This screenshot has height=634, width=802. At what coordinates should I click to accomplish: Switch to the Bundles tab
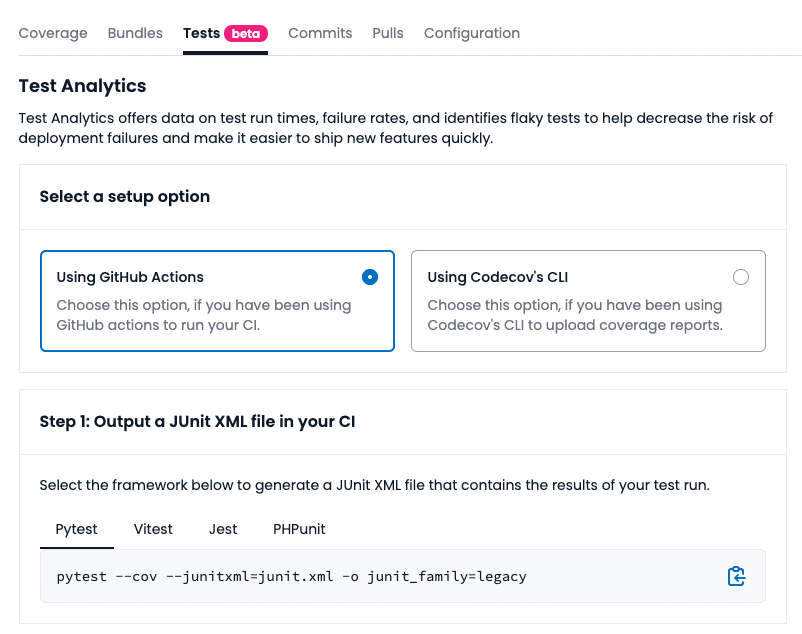[x=135, y=33]
